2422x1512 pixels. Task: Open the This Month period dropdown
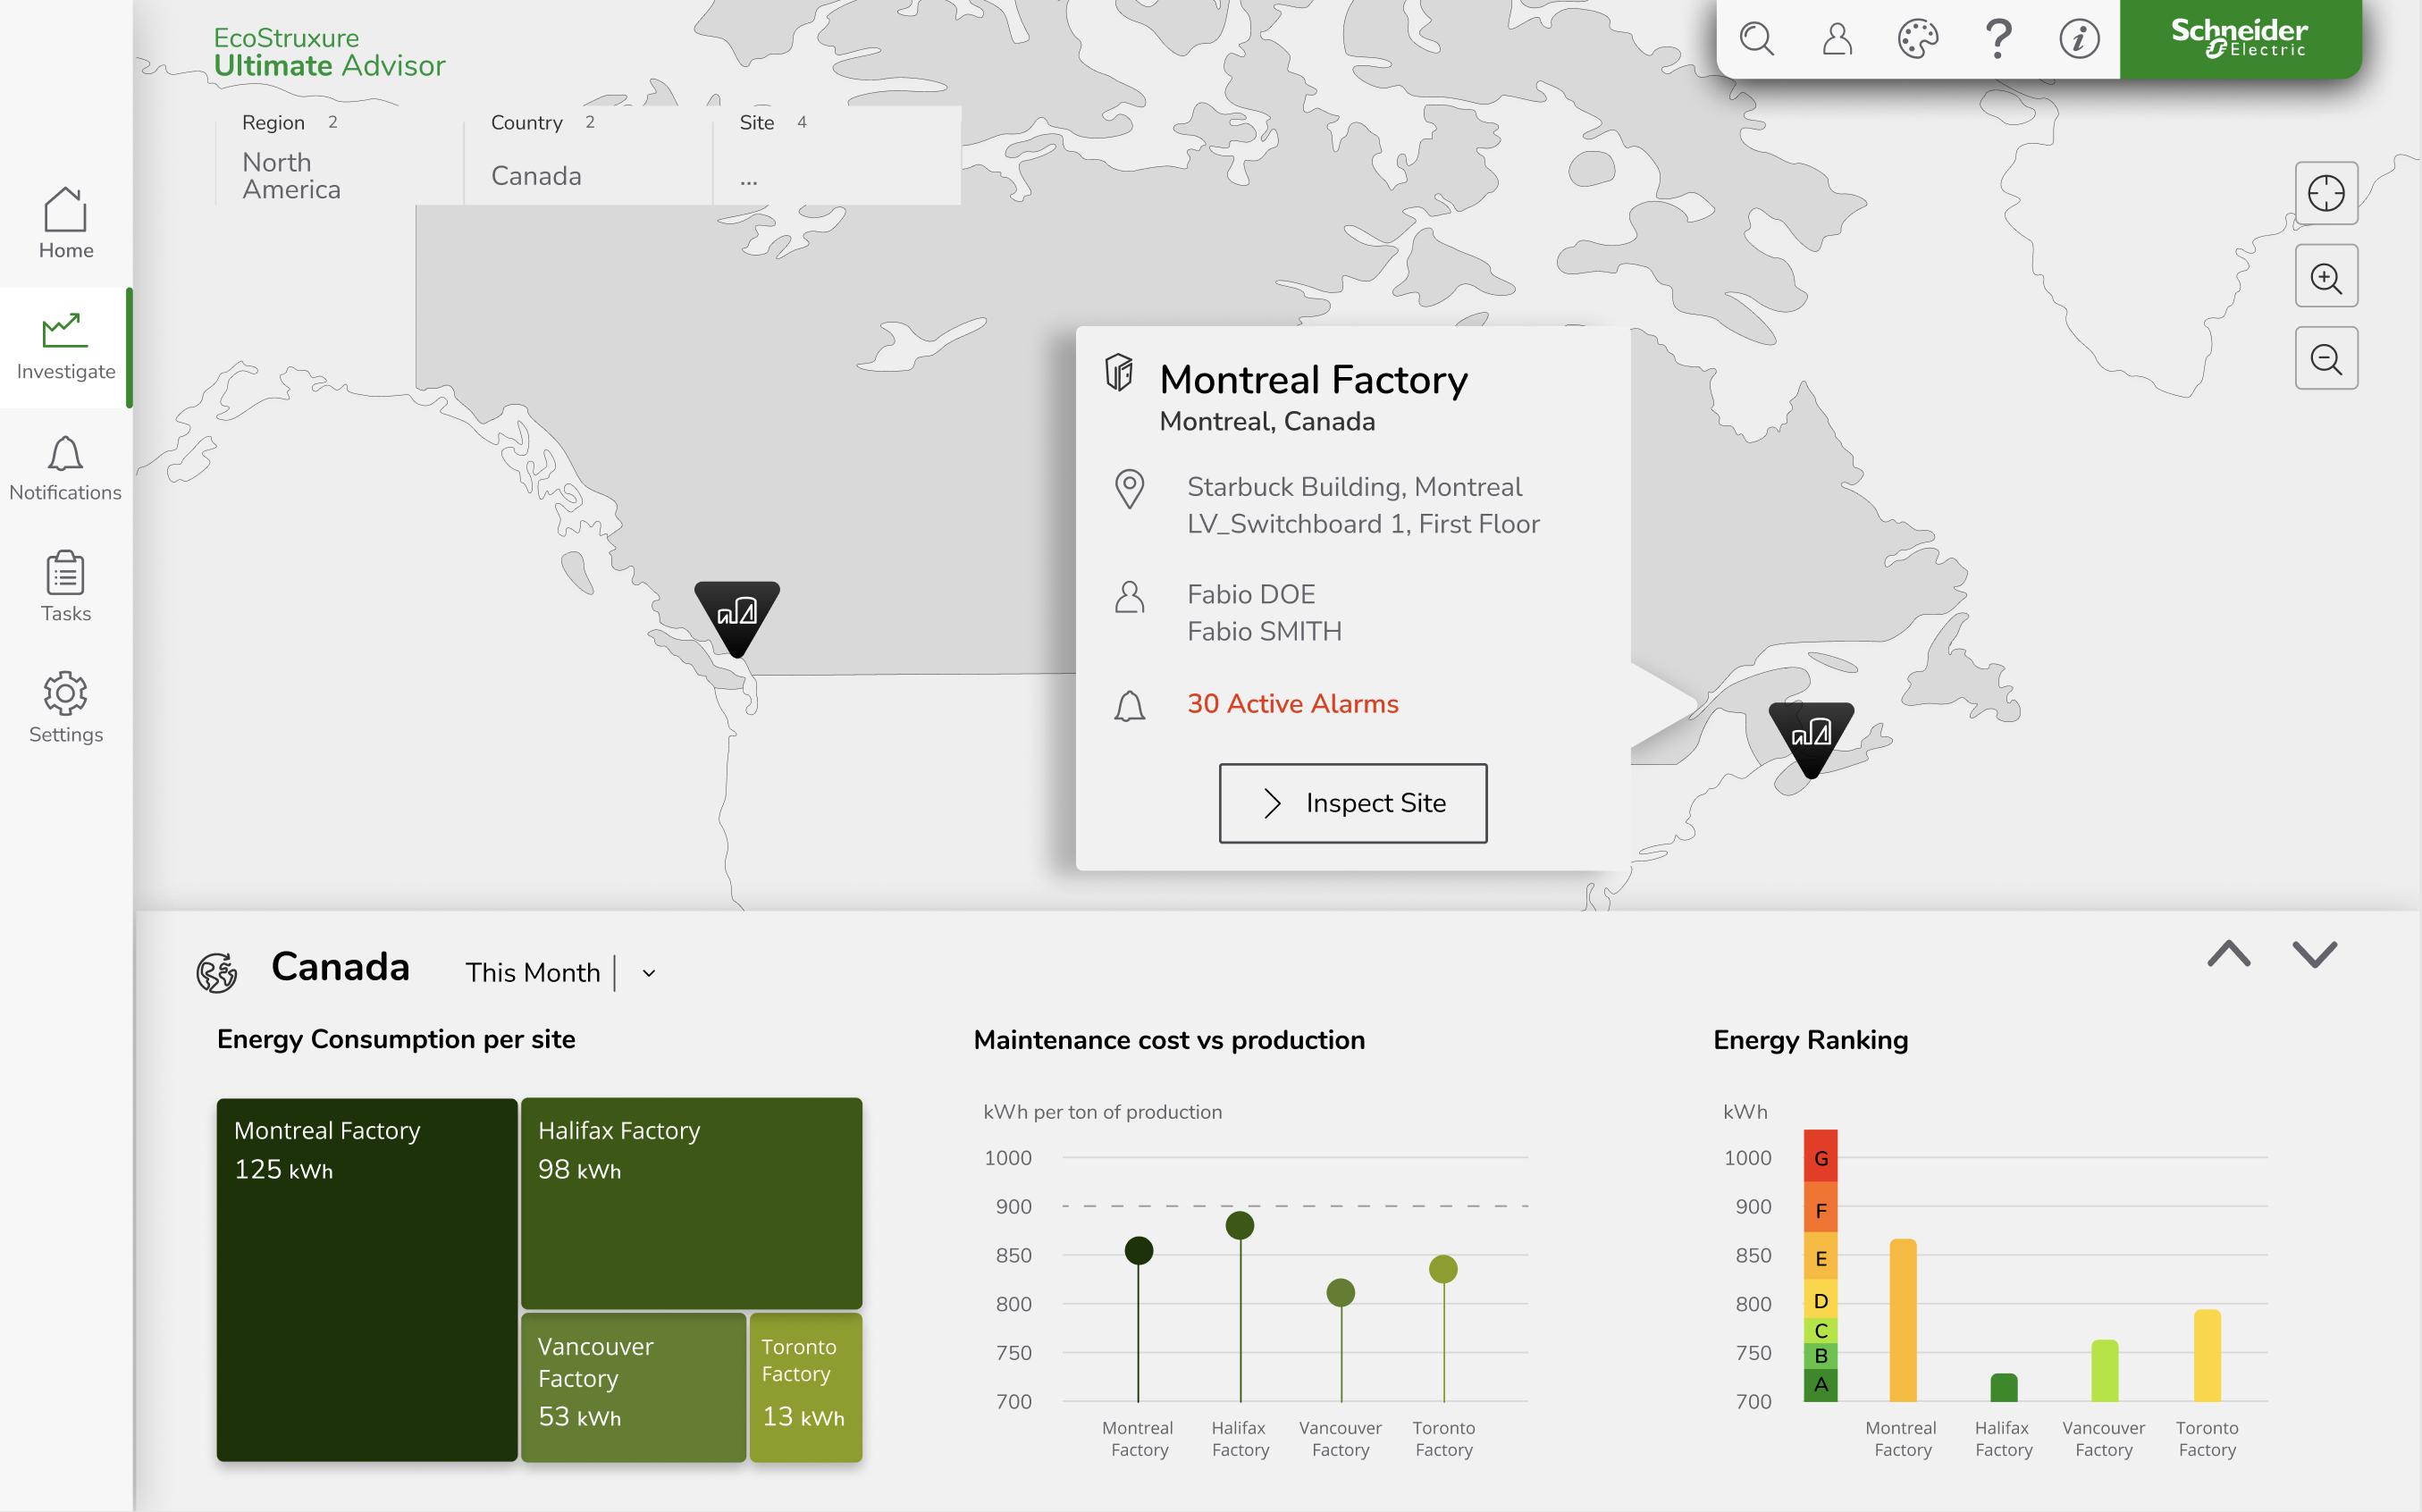click(561, 973)
